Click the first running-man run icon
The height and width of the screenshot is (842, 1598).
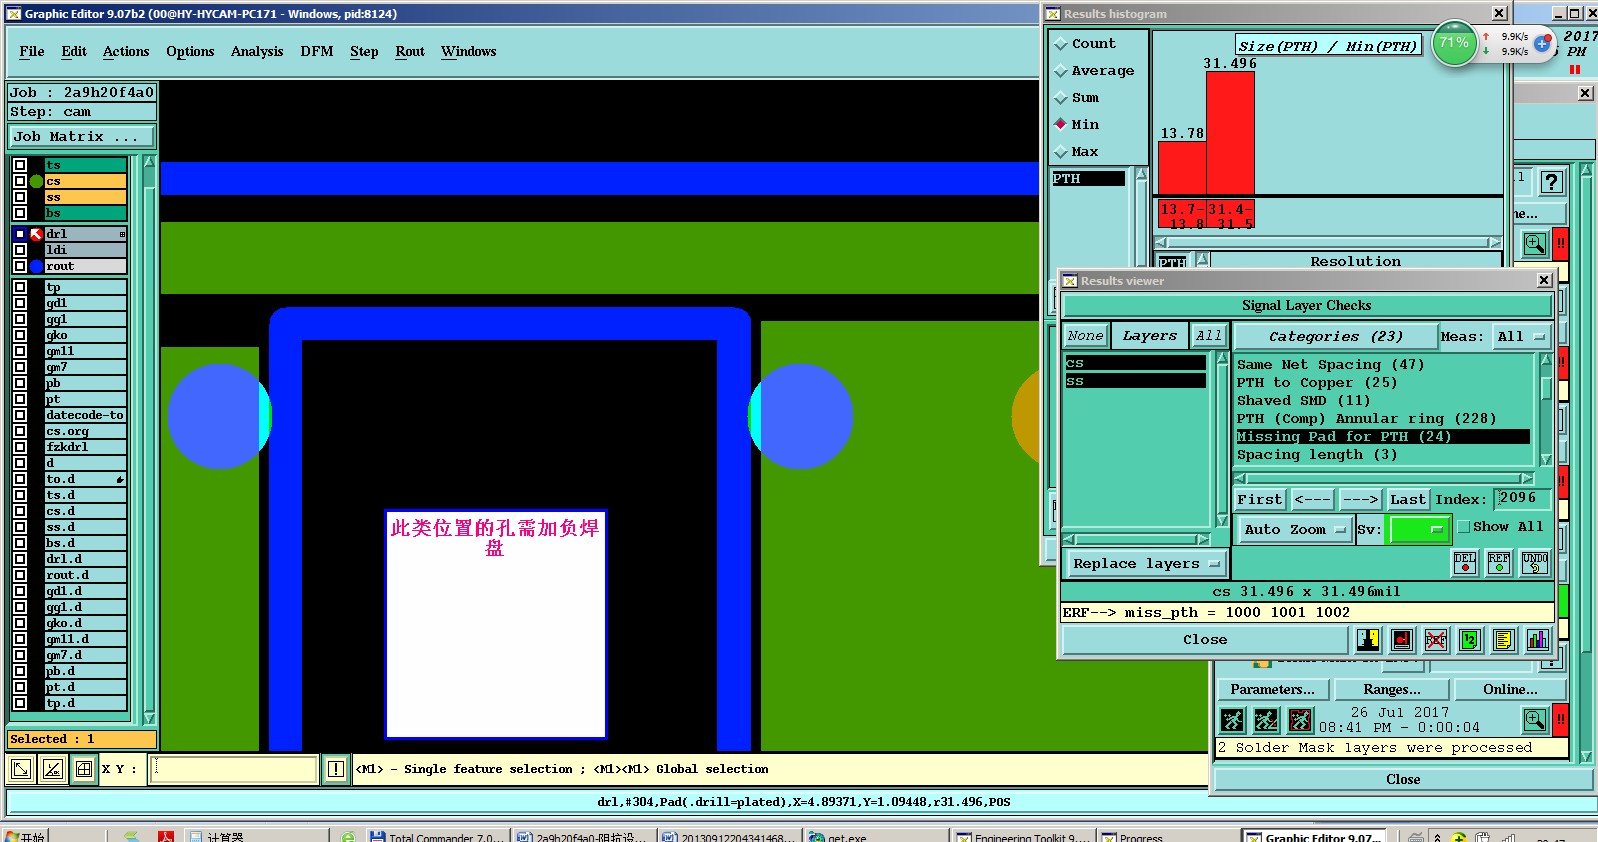click(1233, 720)
